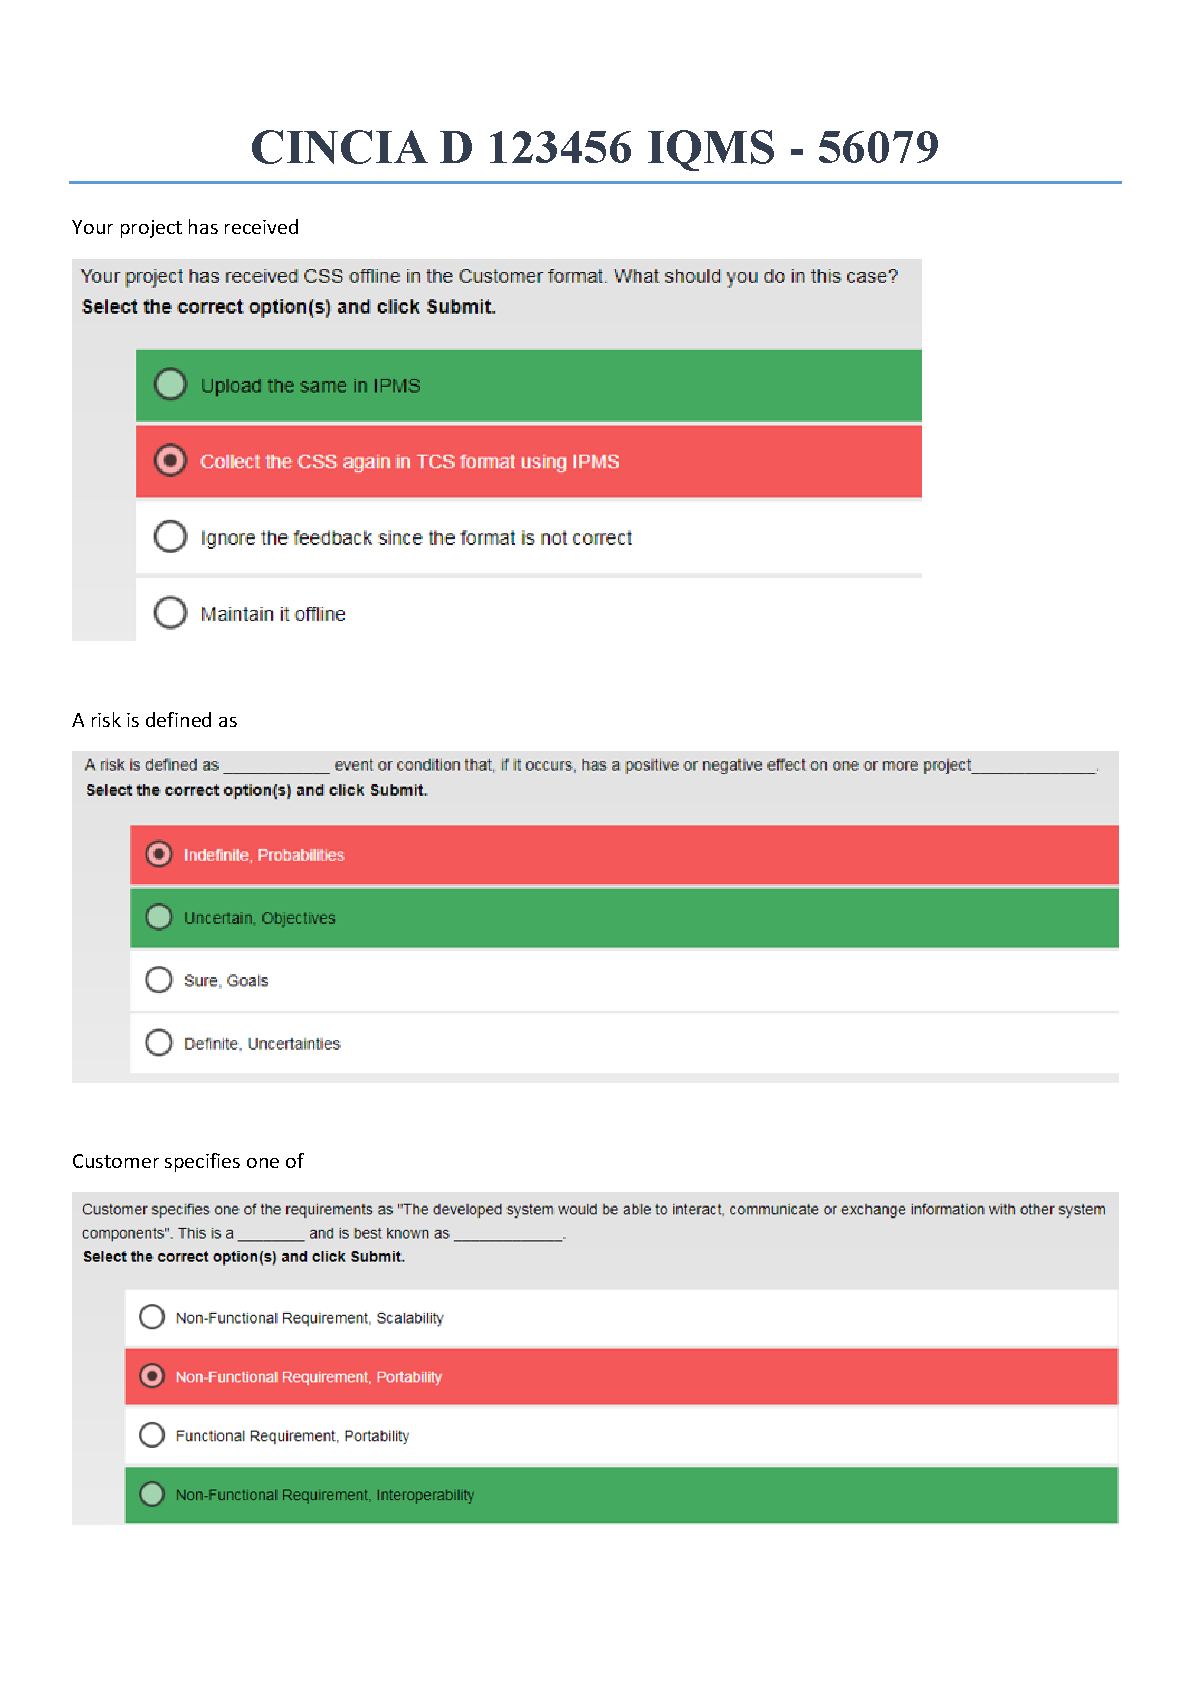
Task: Select 'Collect the CSS again in TCS format' radio
Action: [170, 460]
